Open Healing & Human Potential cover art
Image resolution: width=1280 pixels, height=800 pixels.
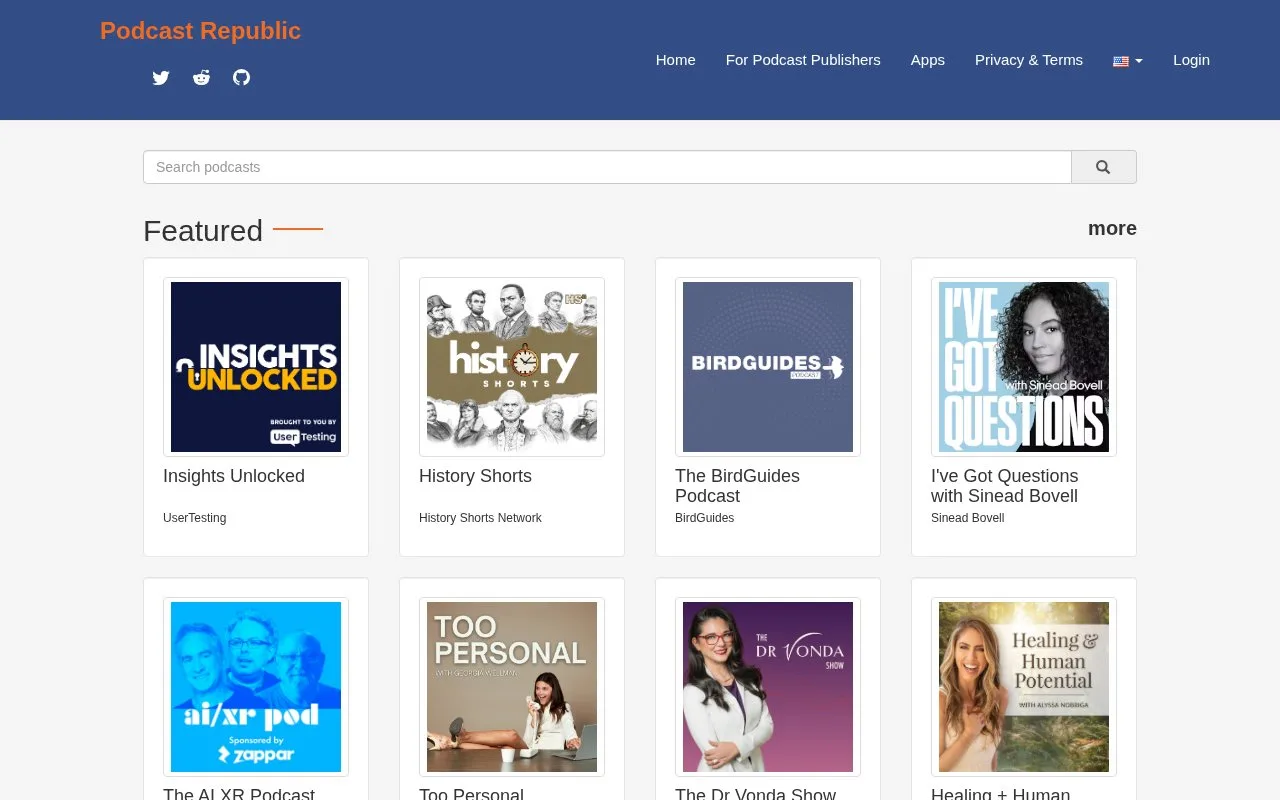tap(1024, 687)
